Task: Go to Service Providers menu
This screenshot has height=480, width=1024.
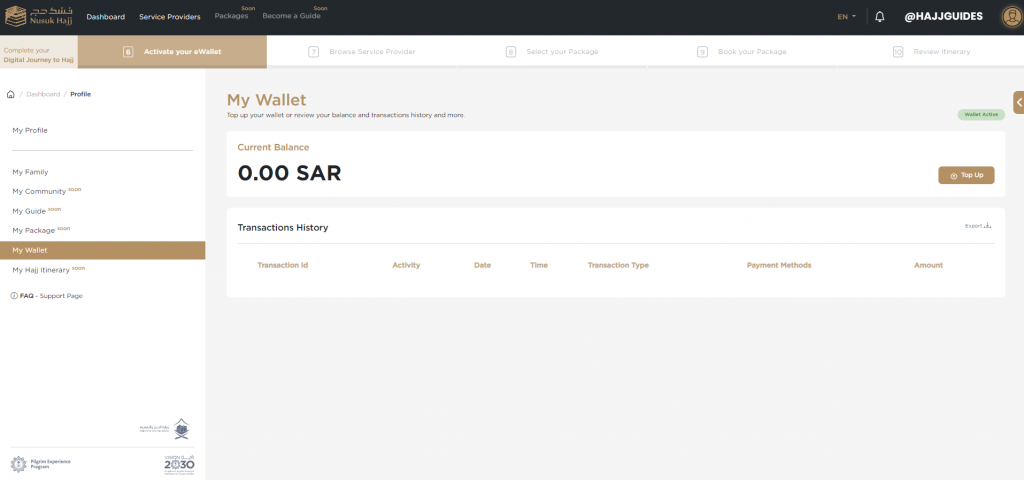Action: click(x=169, y=17)
